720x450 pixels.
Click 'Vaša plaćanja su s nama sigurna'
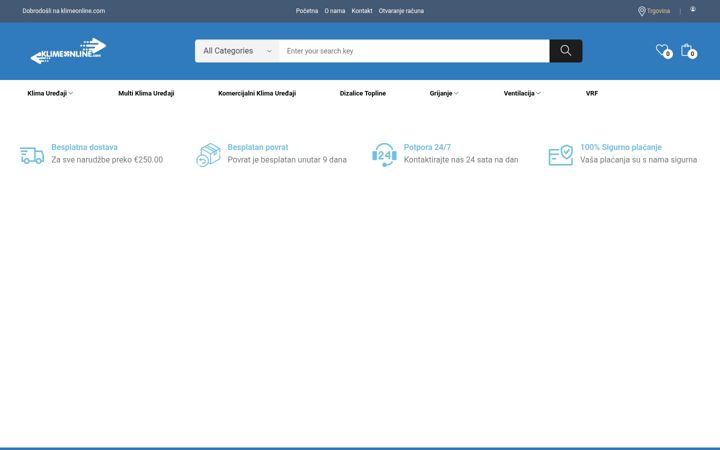pyautogui.click(x=639, y=160)
